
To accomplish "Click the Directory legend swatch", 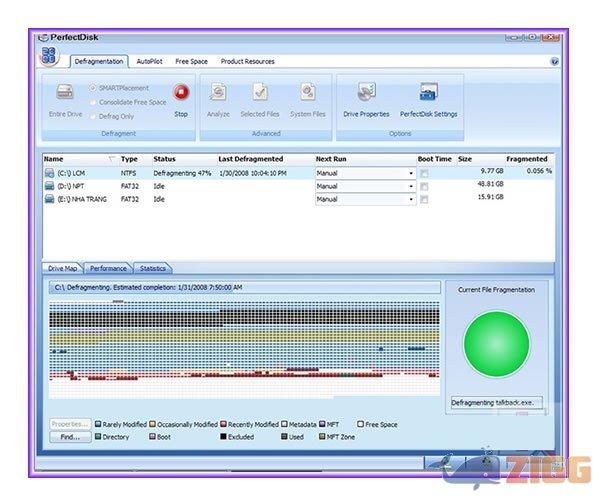I will click(98, 436).
